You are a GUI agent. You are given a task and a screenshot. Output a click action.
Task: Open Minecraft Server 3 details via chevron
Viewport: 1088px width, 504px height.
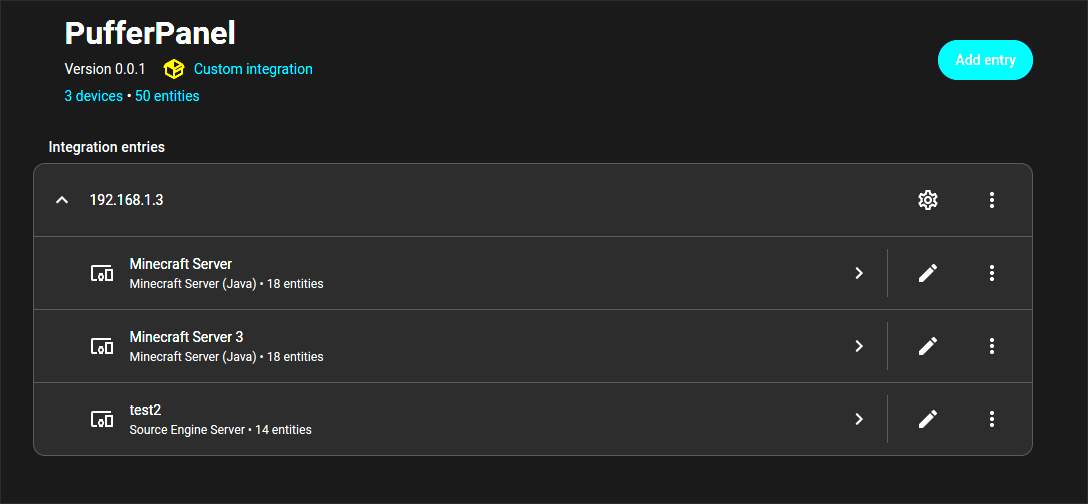(858, 346)
